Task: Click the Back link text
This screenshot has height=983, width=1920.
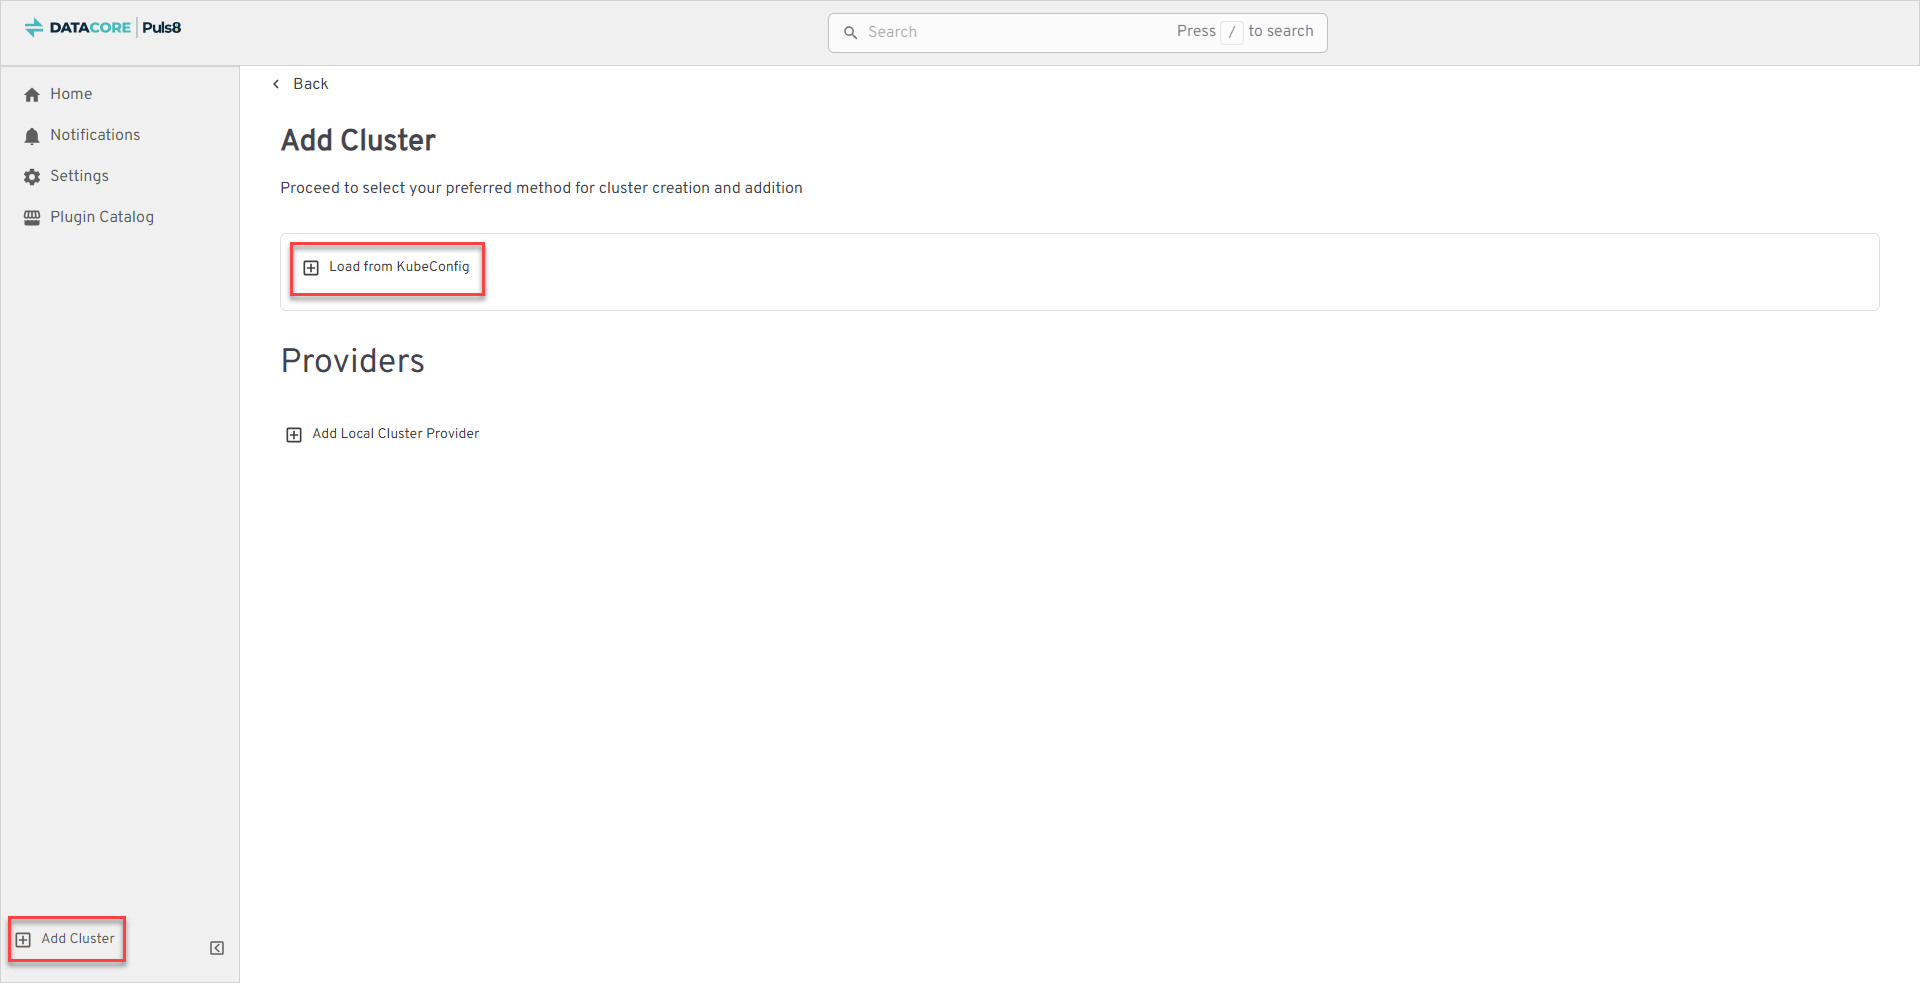Action: [310, 84]
